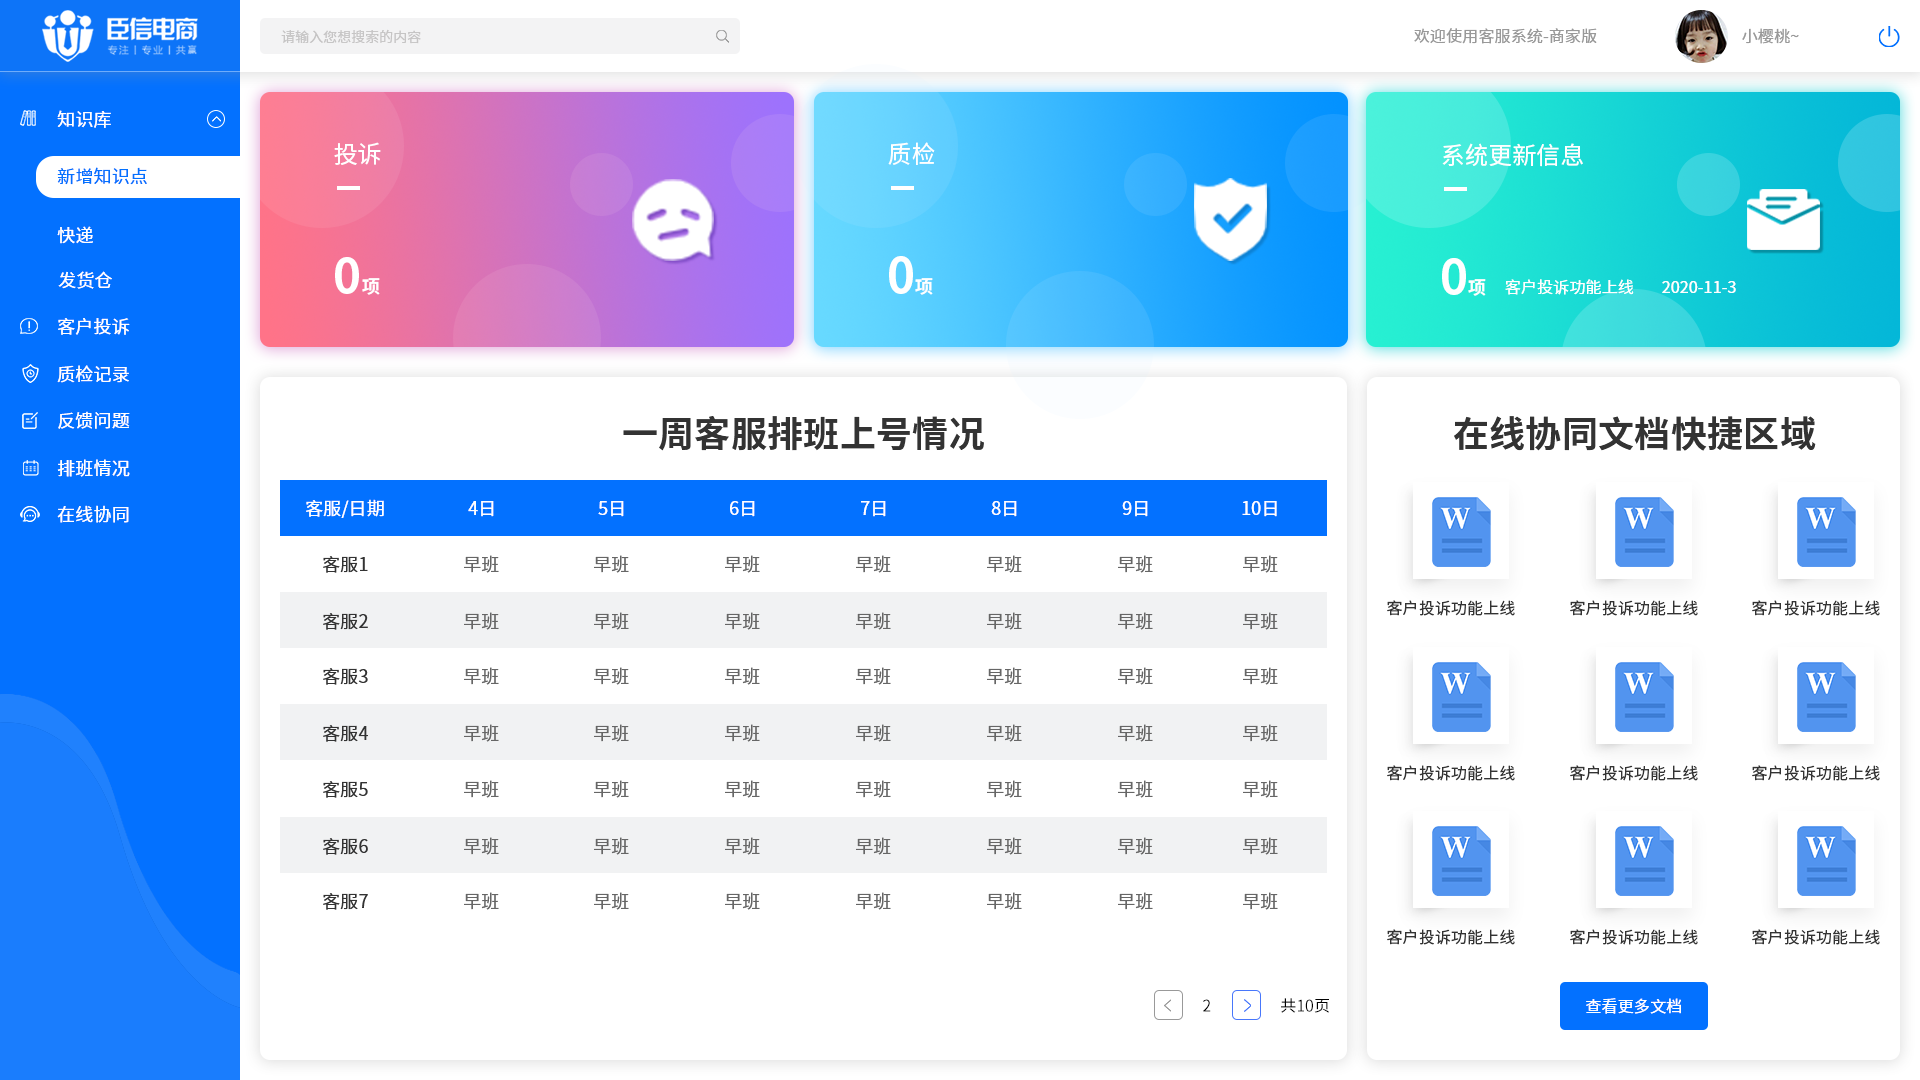Click the power logout icon
1920x1080 pixels.
(1888, 36)
